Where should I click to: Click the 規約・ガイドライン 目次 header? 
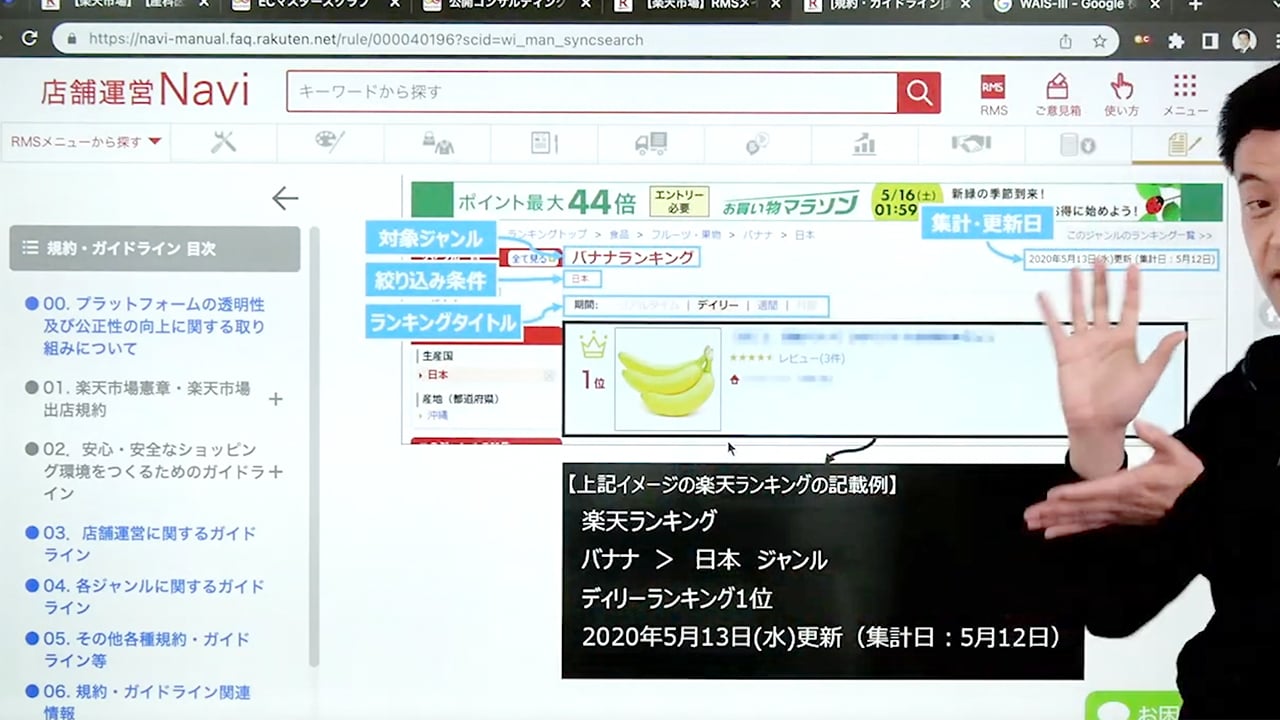155,248
